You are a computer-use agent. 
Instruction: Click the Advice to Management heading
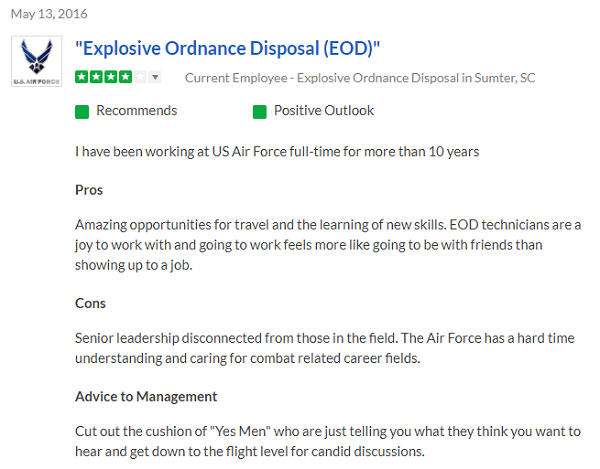[x=146, y=397]
